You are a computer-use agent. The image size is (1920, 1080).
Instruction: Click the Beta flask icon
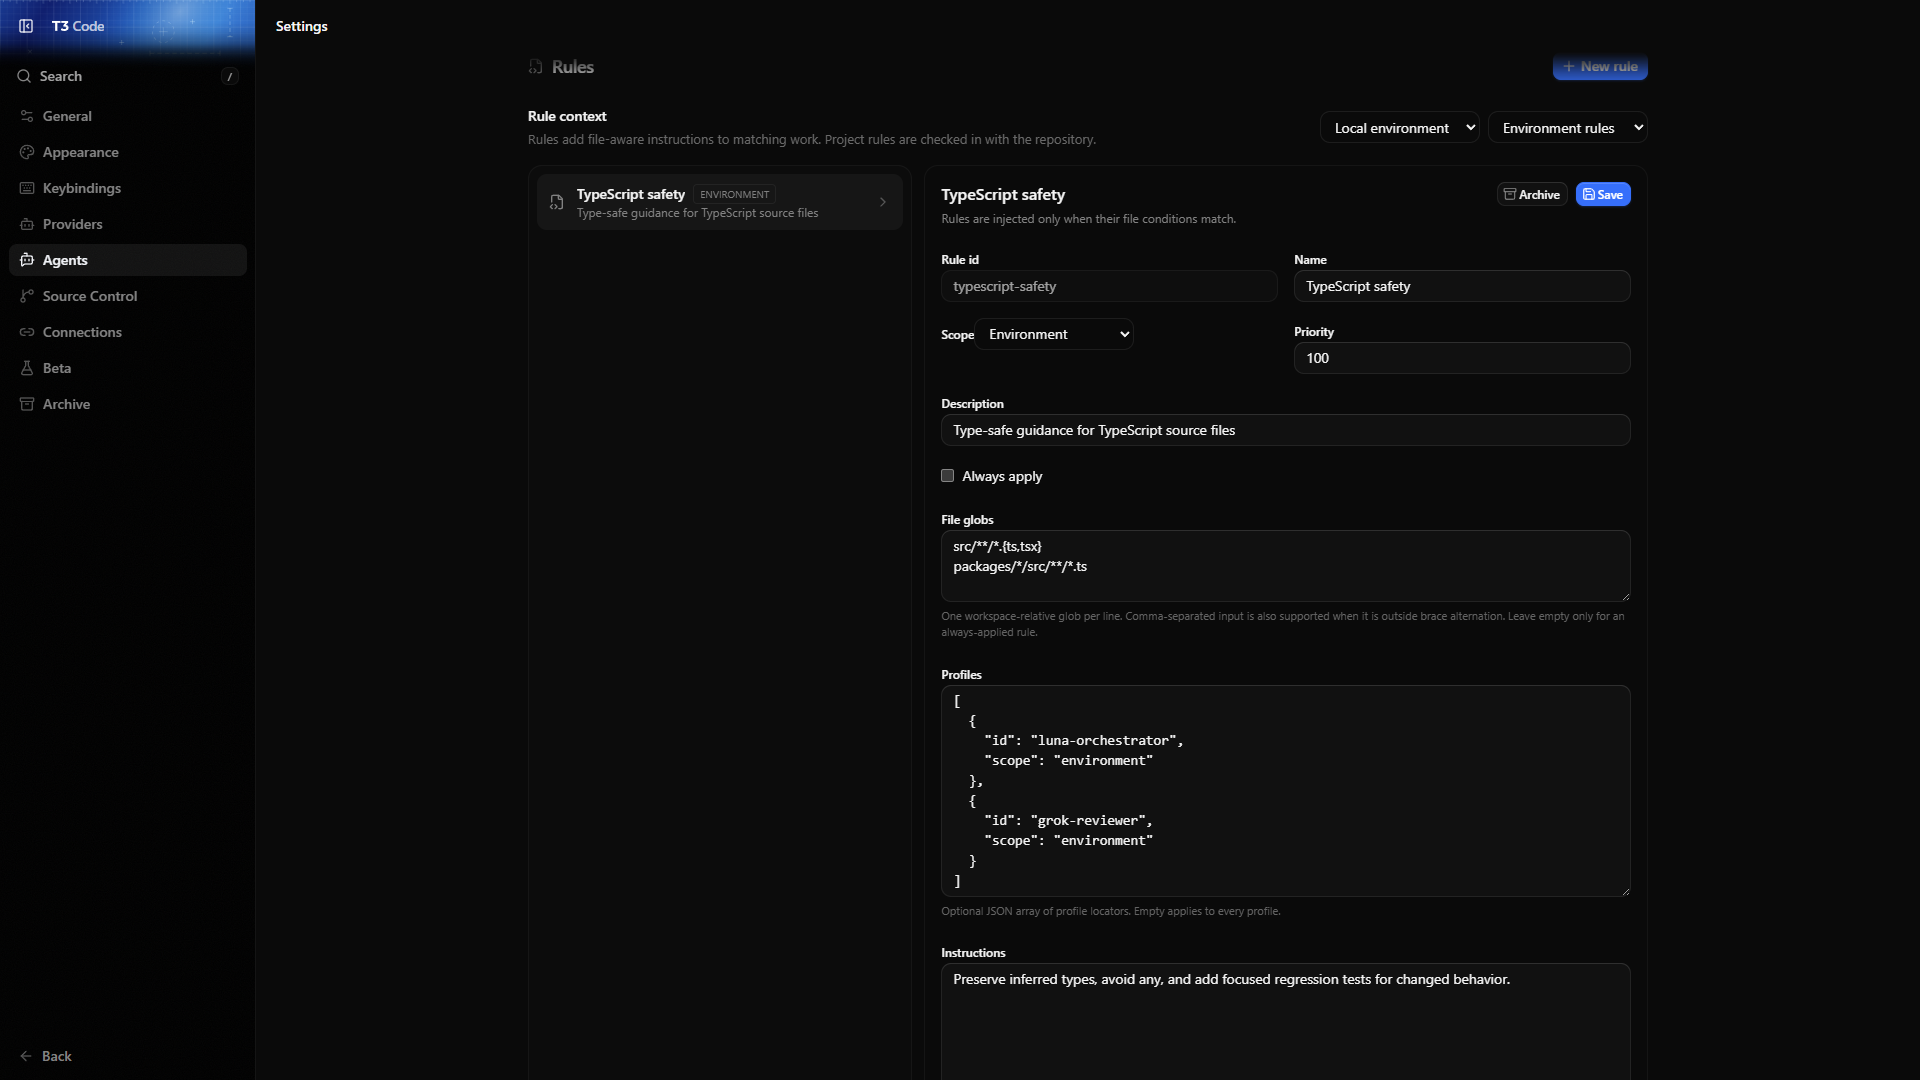(x=27, y=368)
